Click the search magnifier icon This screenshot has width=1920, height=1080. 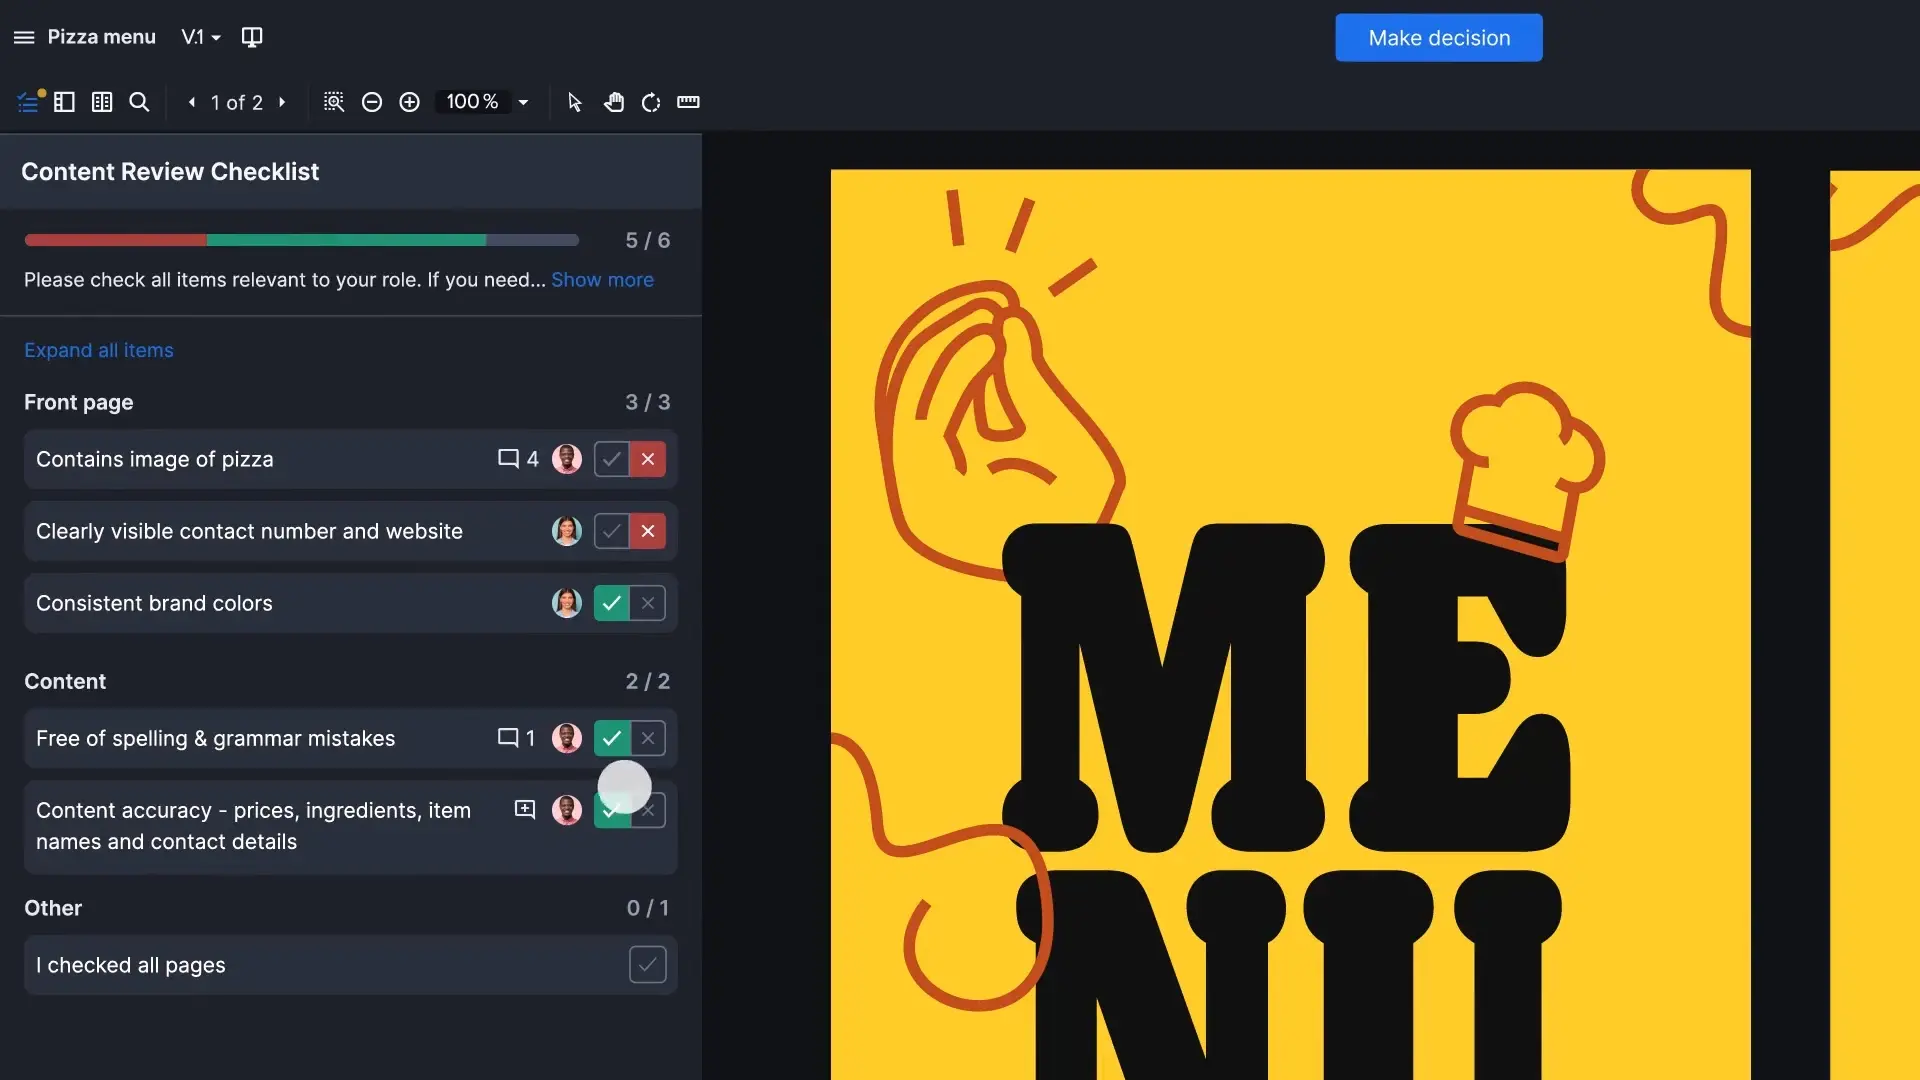point(139,102)
